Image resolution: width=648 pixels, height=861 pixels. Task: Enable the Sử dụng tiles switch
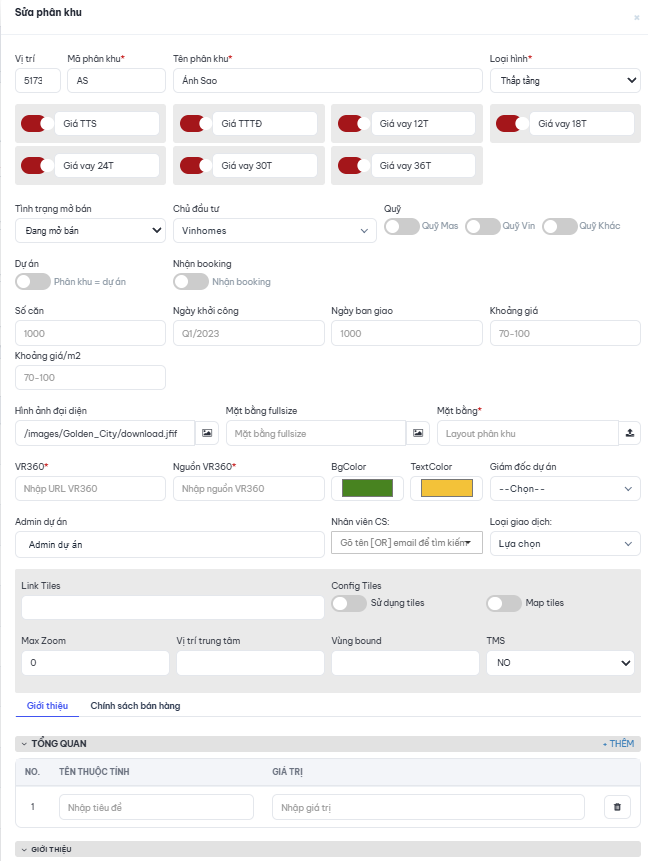click(349, 603)
